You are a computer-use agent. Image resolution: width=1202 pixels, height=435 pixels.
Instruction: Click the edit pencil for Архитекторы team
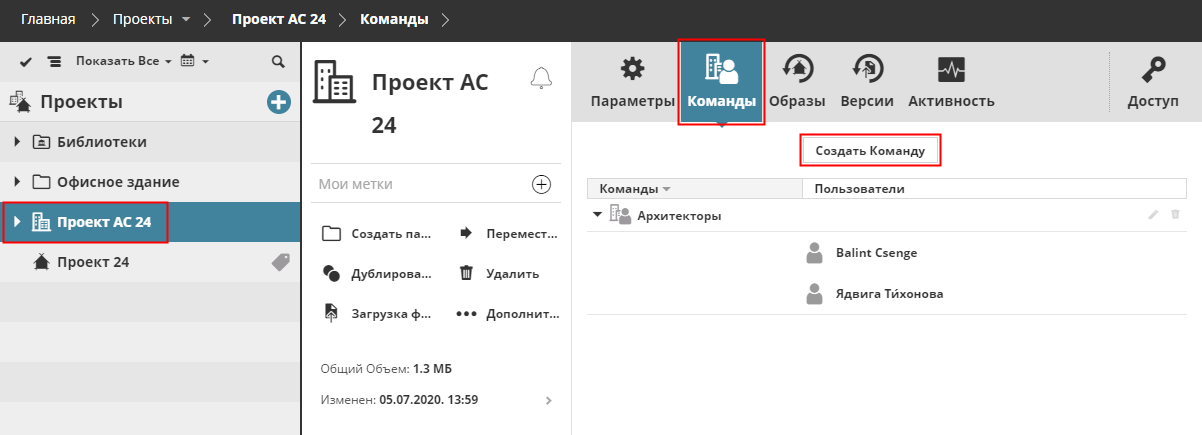tap(1154, 215)
